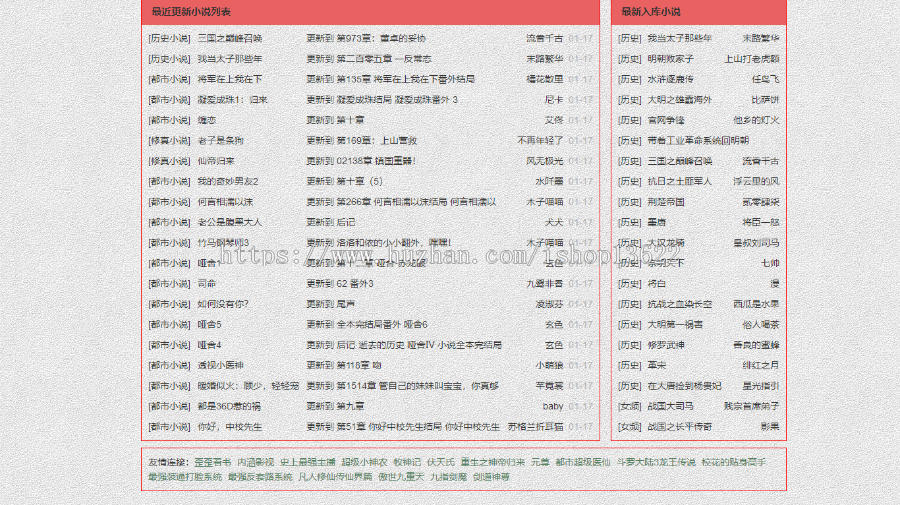900x505 pixels.
Task: Open chapter 62 番外3
Action: pyautogui.click(x=355, y=283)
